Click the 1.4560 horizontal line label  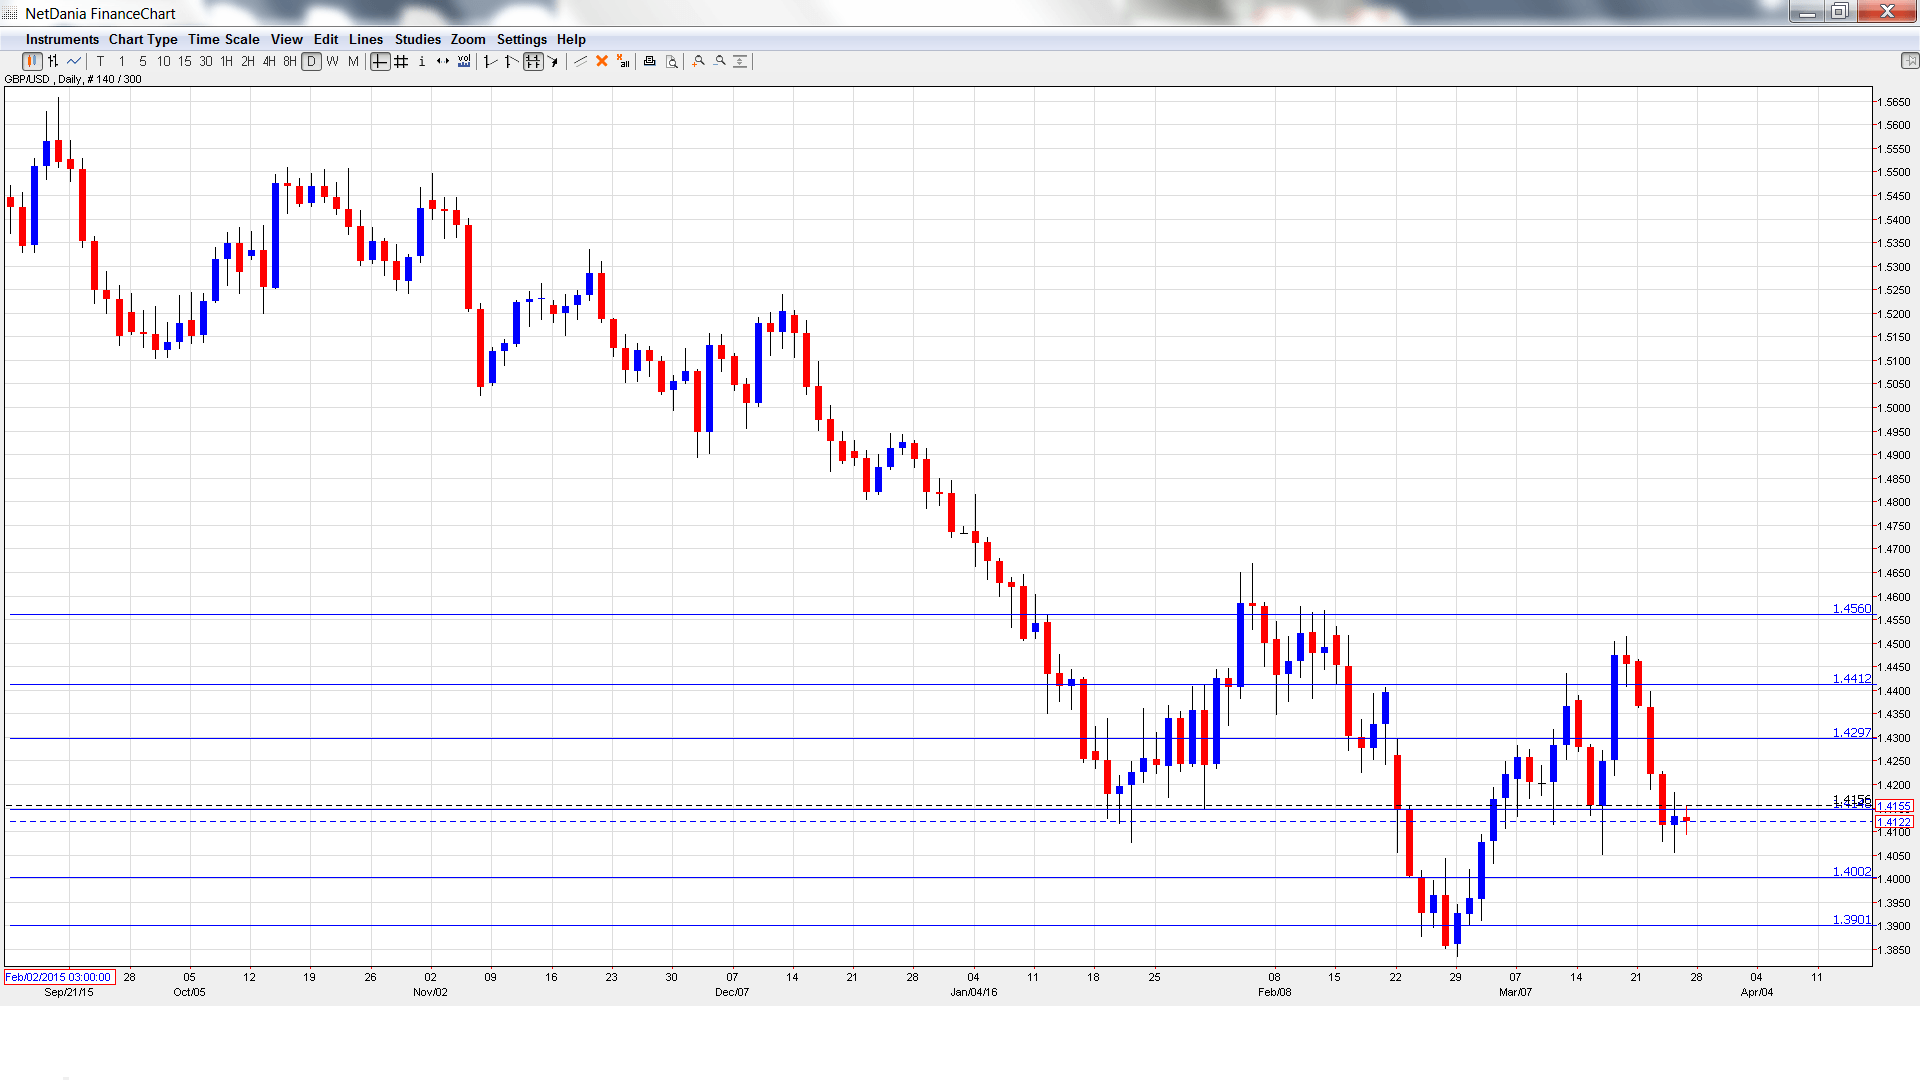(x=1850, y=608)
